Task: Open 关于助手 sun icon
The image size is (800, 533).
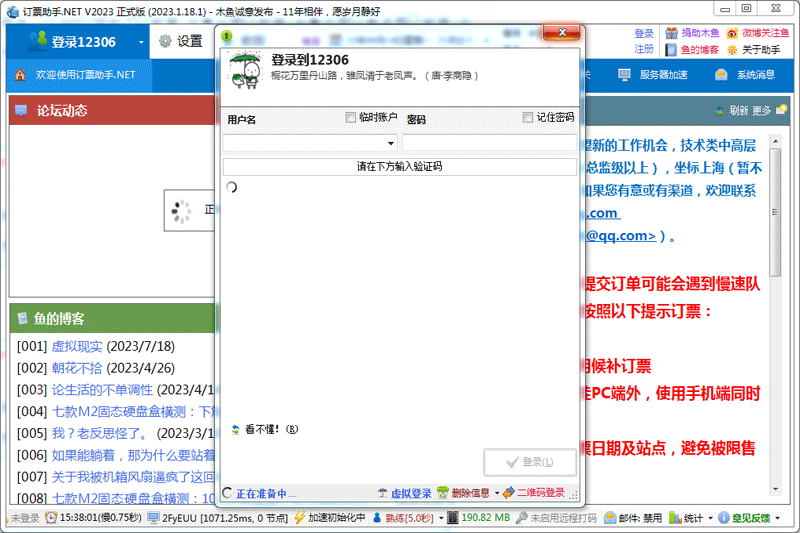Action: coord(732,49)
